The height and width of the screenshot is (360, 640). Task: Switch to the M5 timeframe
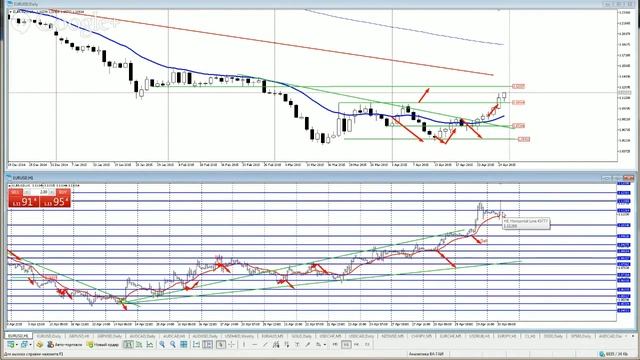click(335, 344)
